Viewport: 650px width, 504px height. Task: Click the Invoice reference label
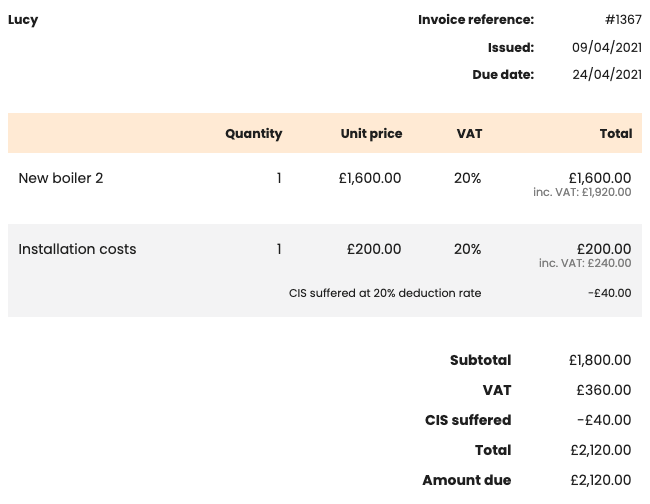tap(476, 20)
